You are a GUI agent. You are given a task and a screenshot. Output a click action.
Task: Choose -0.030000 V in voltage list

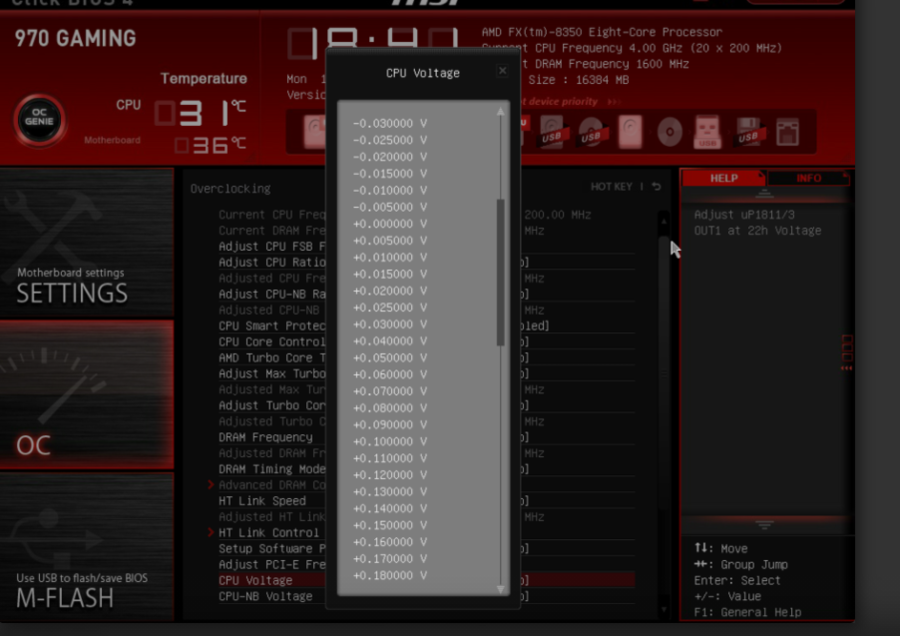pos(390,123)
